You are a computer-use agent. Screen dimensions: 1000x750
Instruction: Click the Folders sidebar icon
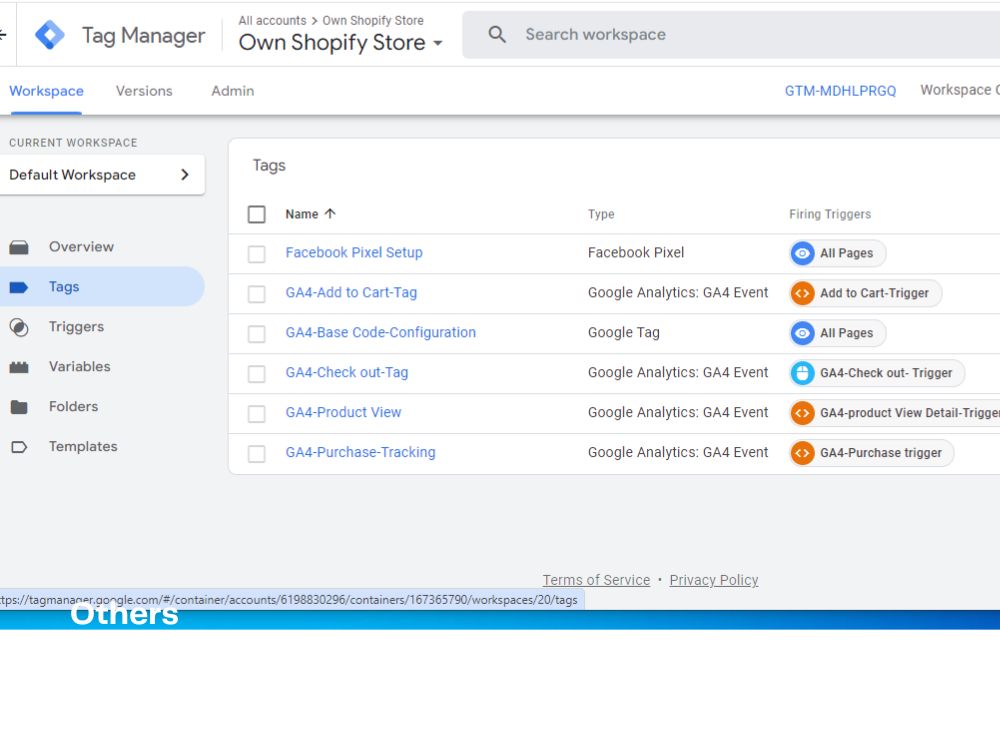19,407
